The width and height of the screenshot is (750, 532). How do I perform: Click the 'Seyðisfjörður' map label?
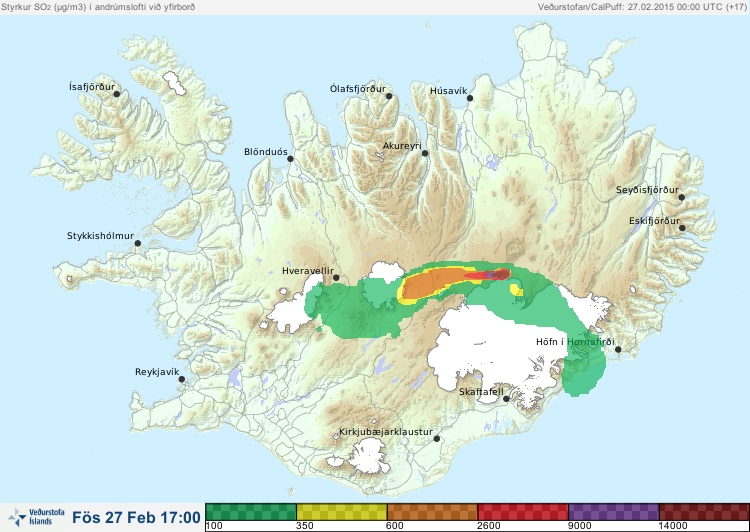pos(647,190)
